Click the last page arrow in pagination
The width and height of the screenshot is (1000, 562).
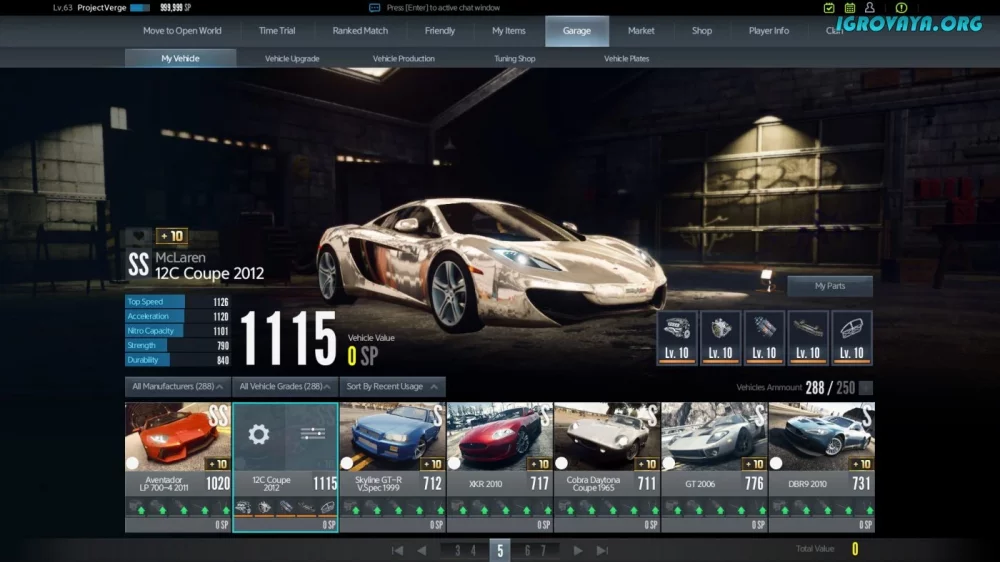point(602,550)
